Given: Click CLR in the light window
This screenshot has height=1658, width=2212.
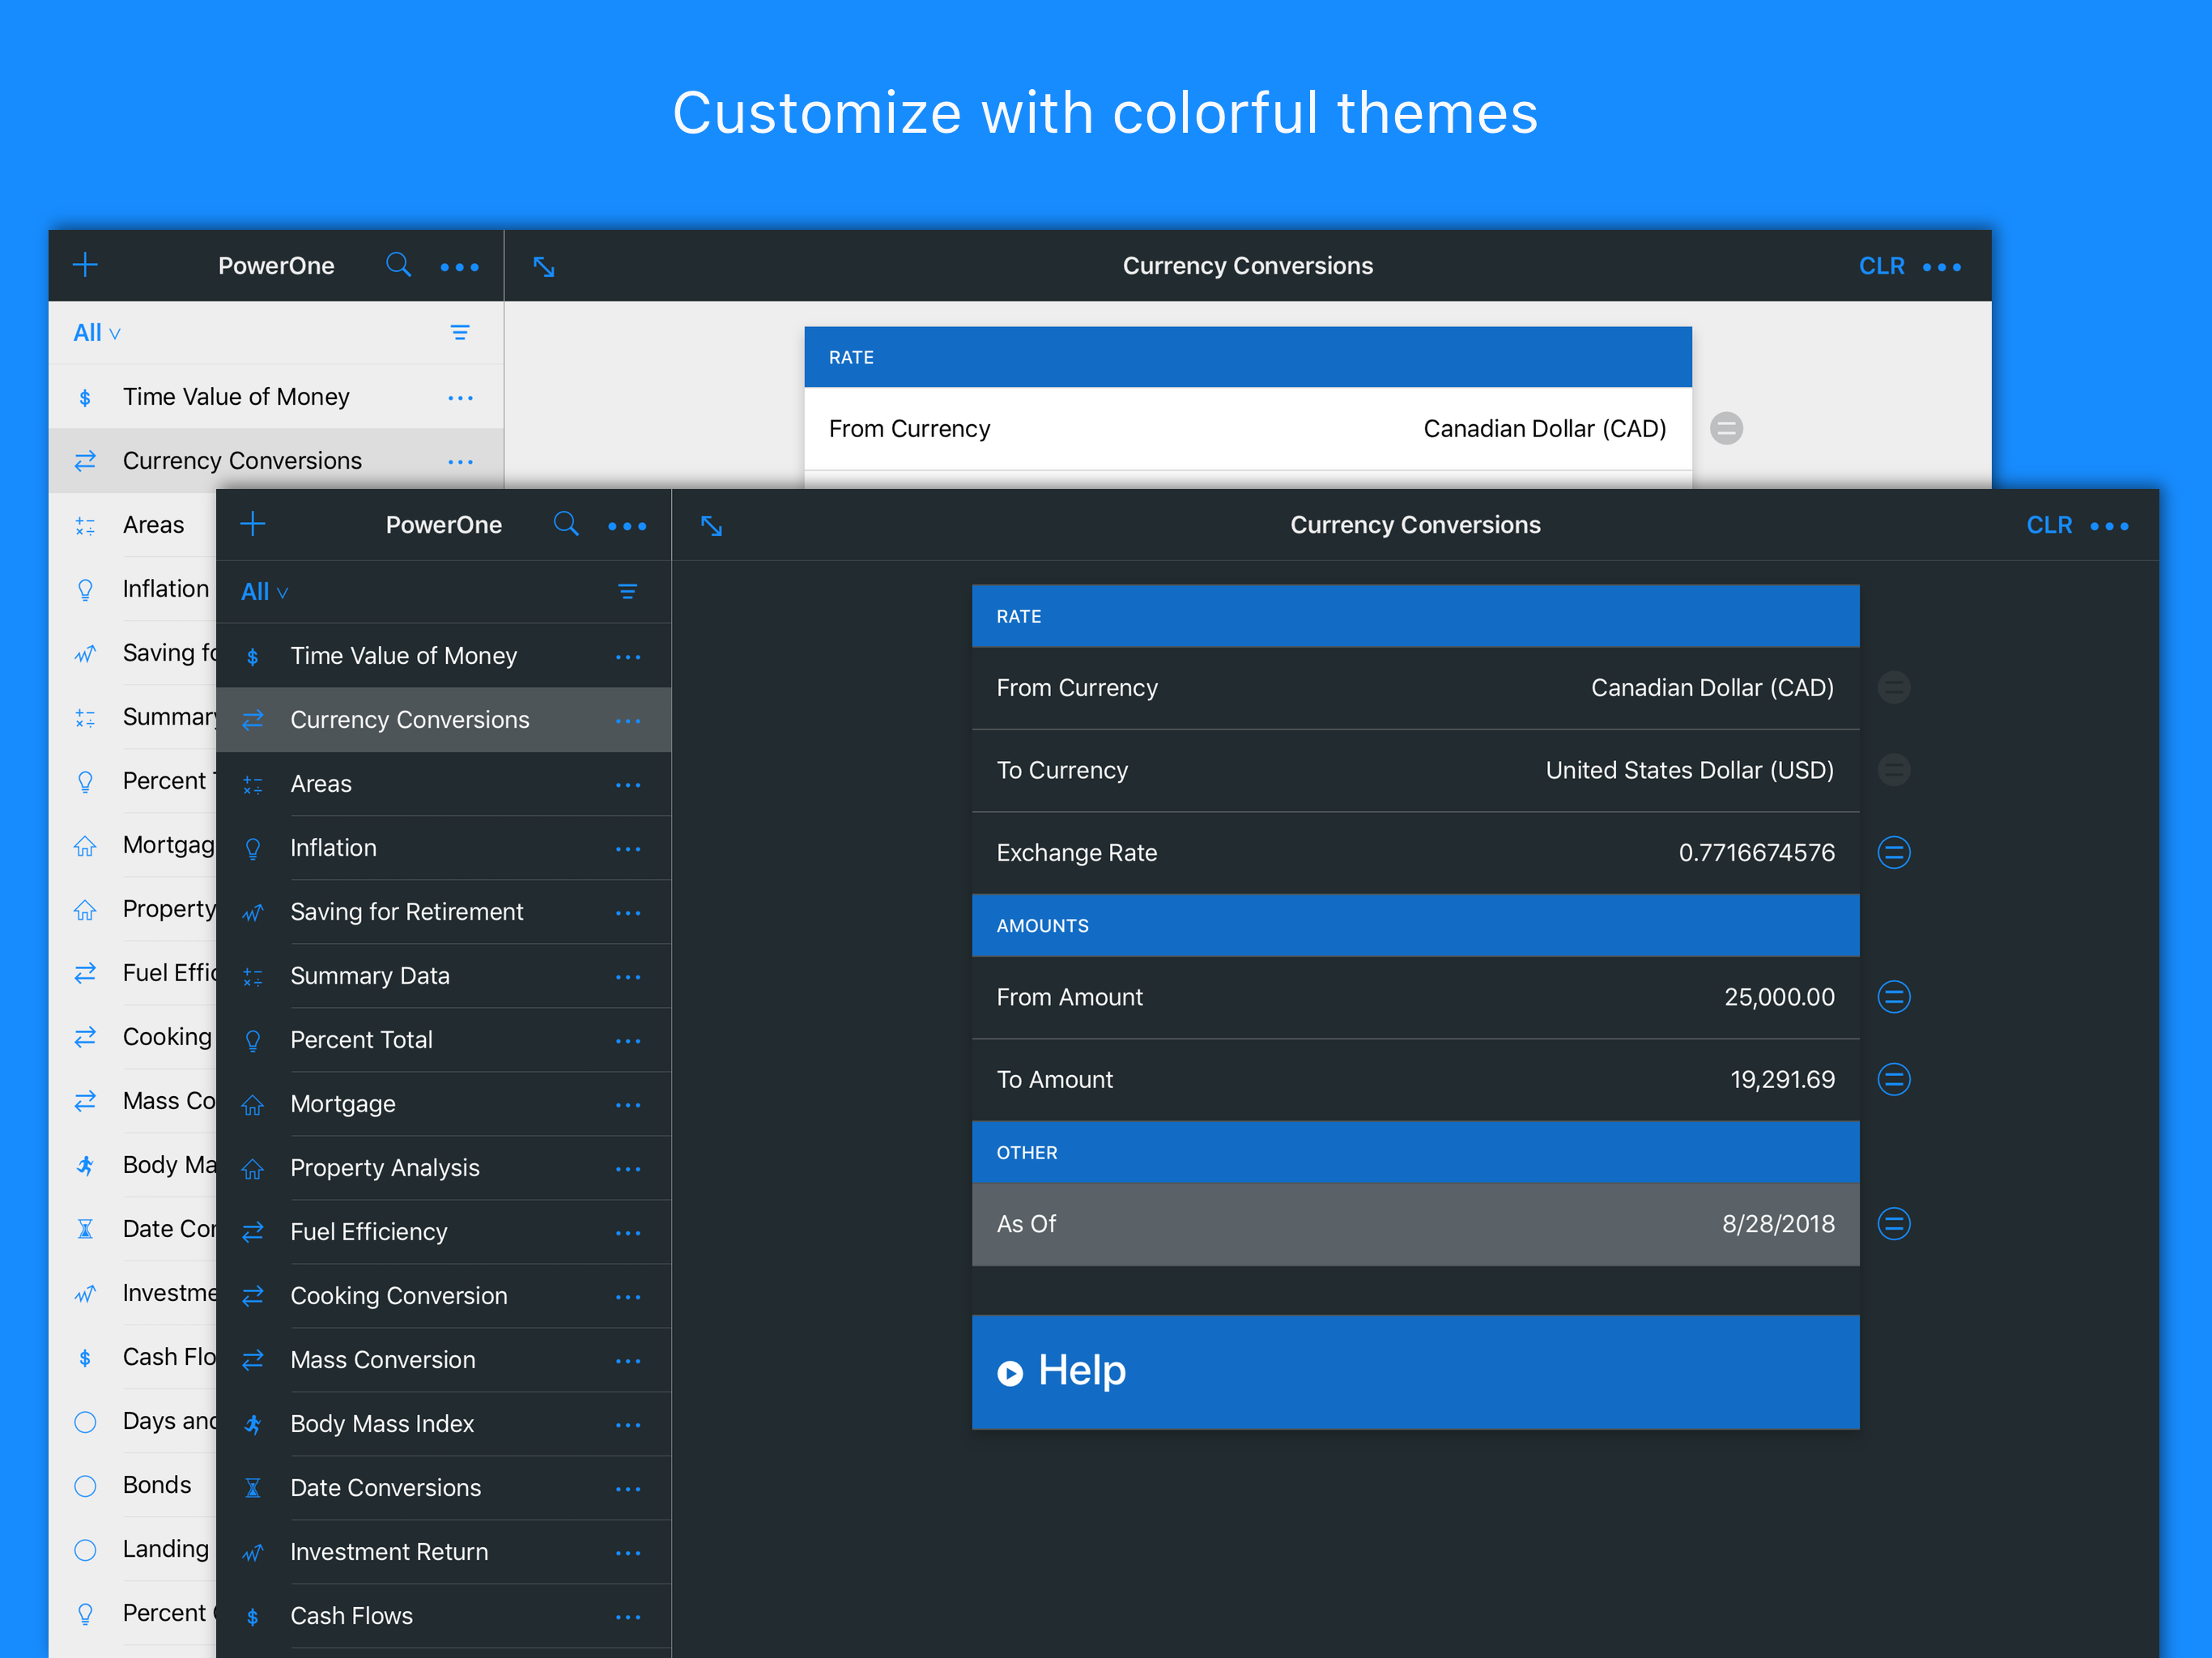Looking at the screenshot, I should pyautogui.click(x=1881, y=266).
